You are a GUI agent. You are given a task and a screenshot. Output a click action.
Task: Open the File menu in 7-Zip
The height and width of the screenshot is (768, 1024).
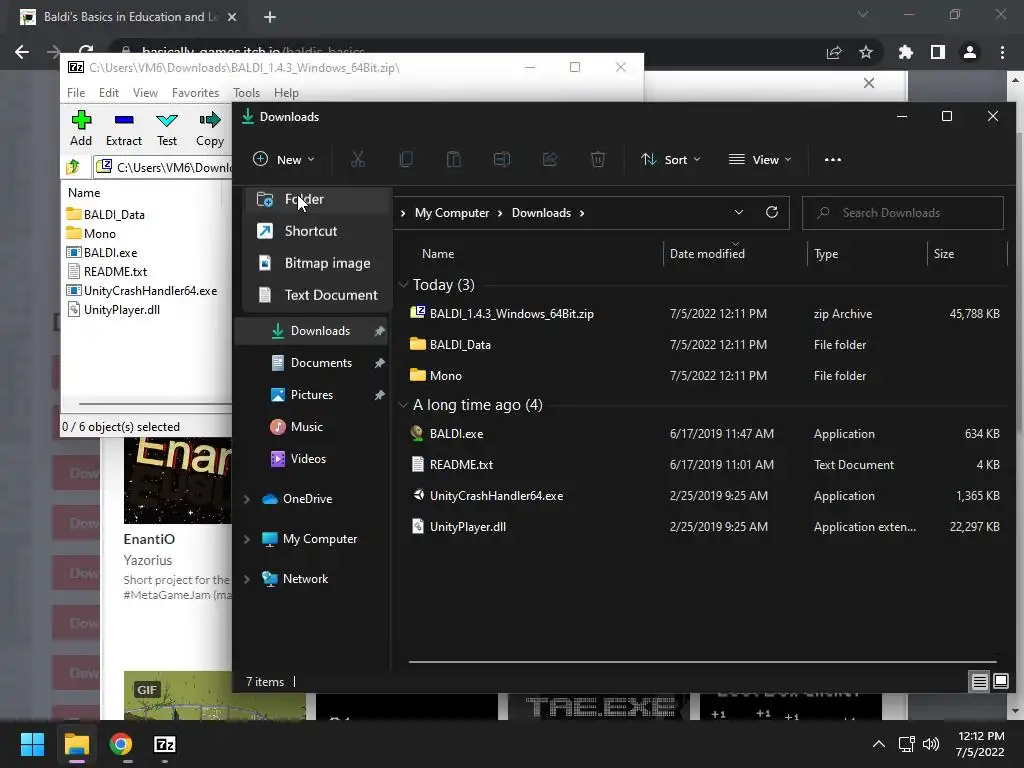click(76, 93)
